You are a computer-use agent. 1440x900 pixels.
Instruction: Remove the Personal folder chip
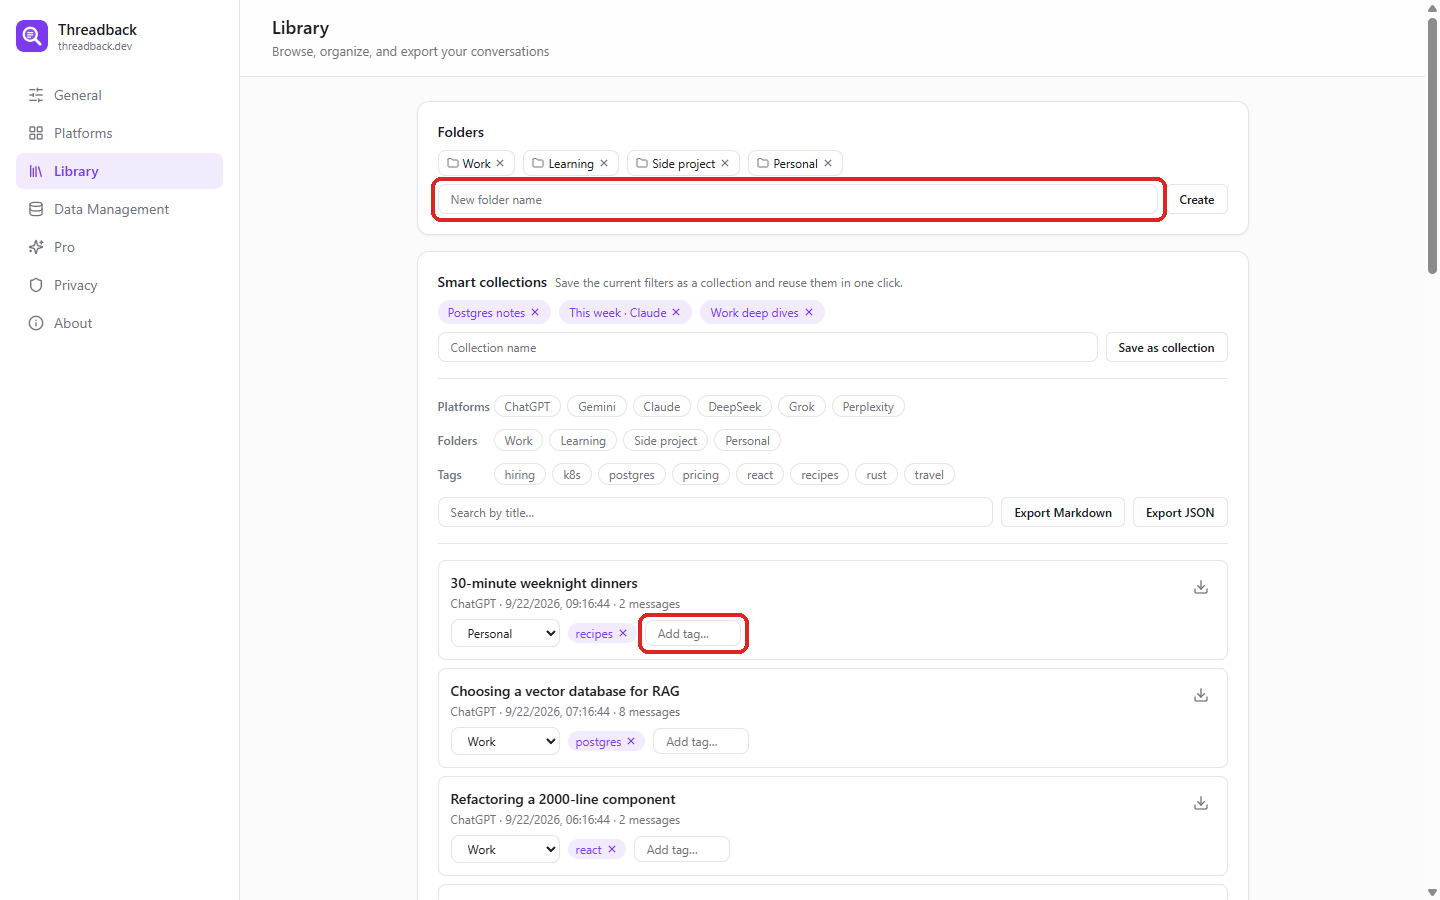828,163
